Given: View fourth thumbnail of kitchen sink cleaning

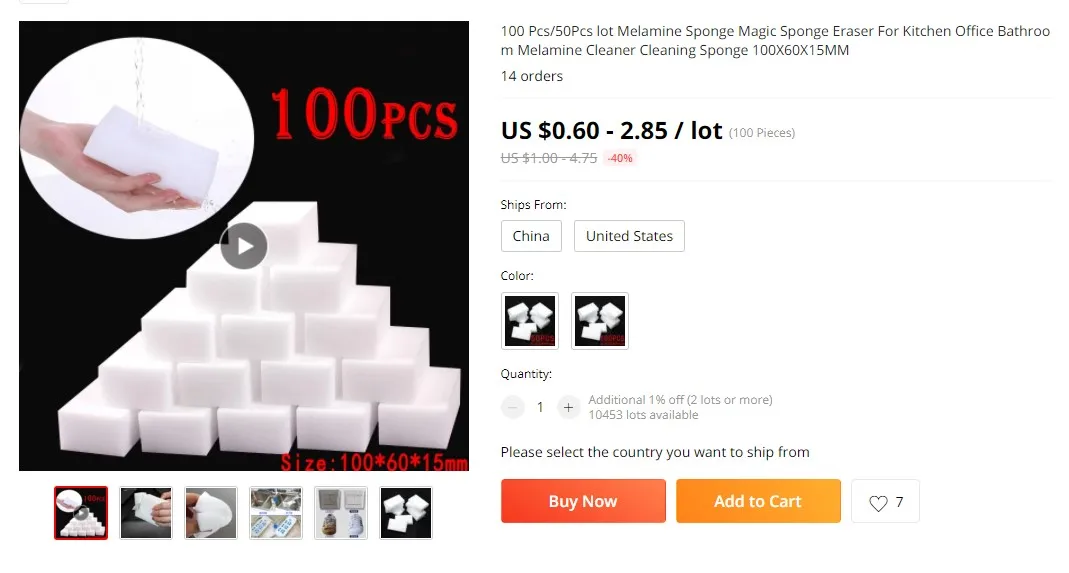Looking at the screenshot, I should (x=276, y=513).
